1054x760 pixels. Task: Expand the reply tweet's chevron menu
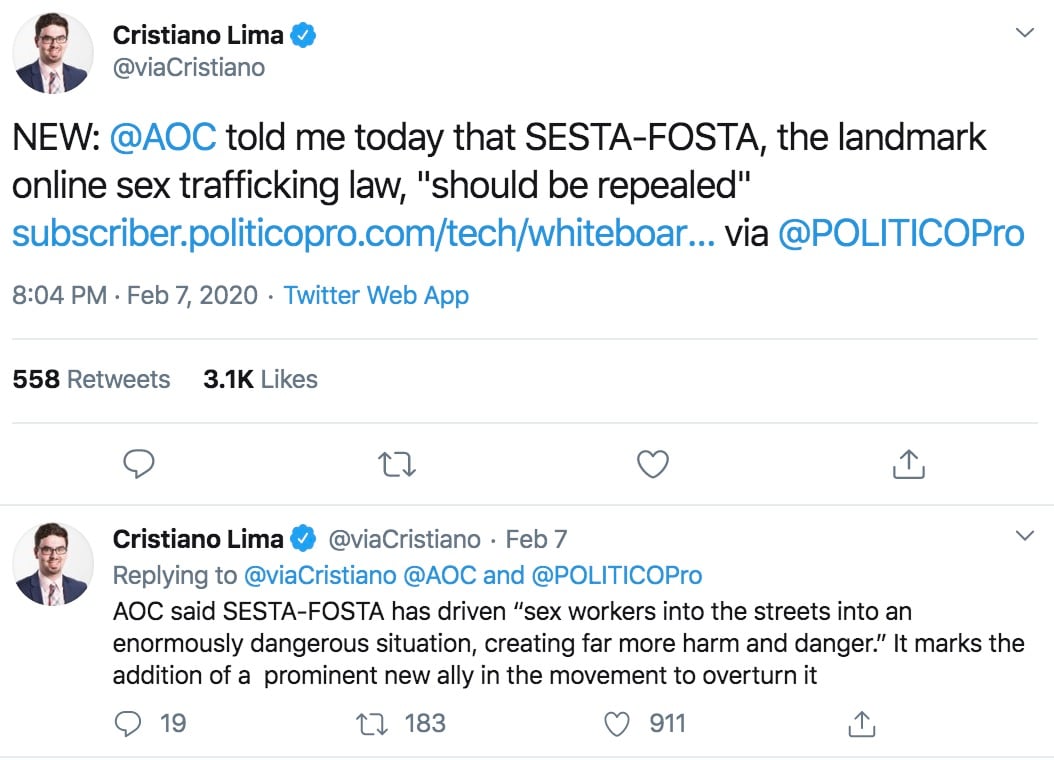click(x=1024, y=536)
